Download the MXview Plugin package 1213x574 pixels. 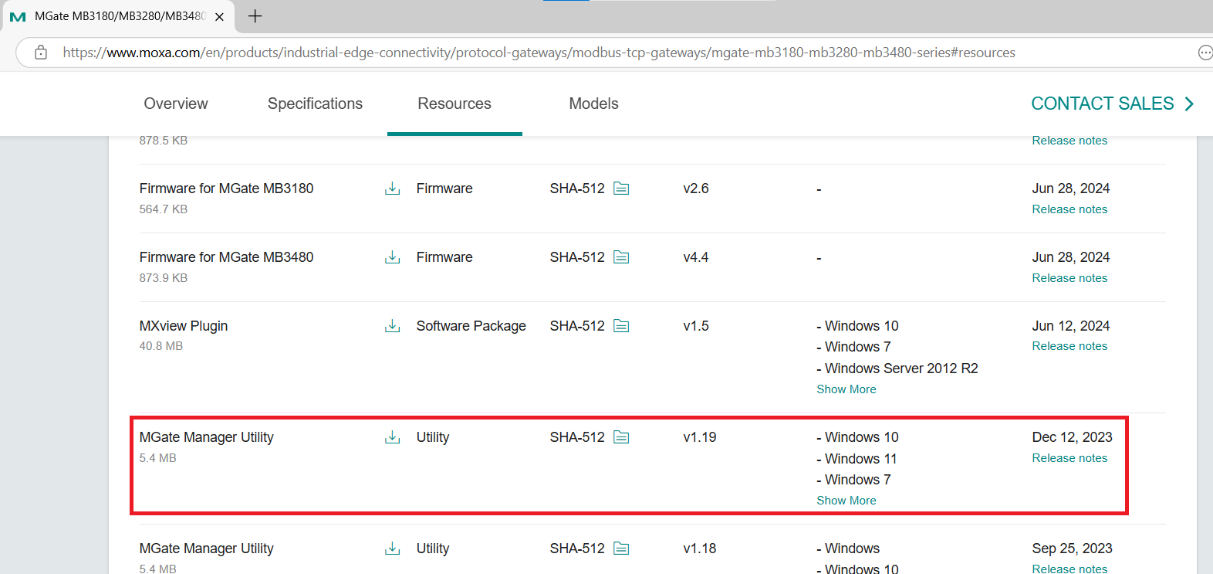(392, 326)
